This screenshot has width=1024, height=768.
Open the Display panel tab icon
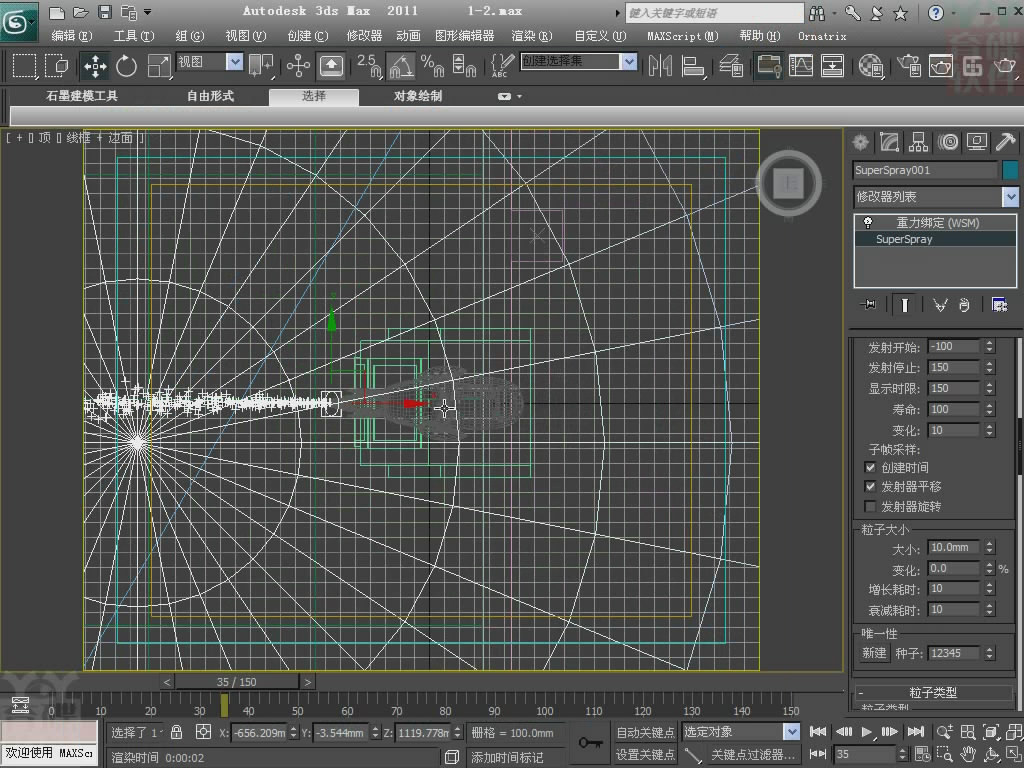pos(976,142)
